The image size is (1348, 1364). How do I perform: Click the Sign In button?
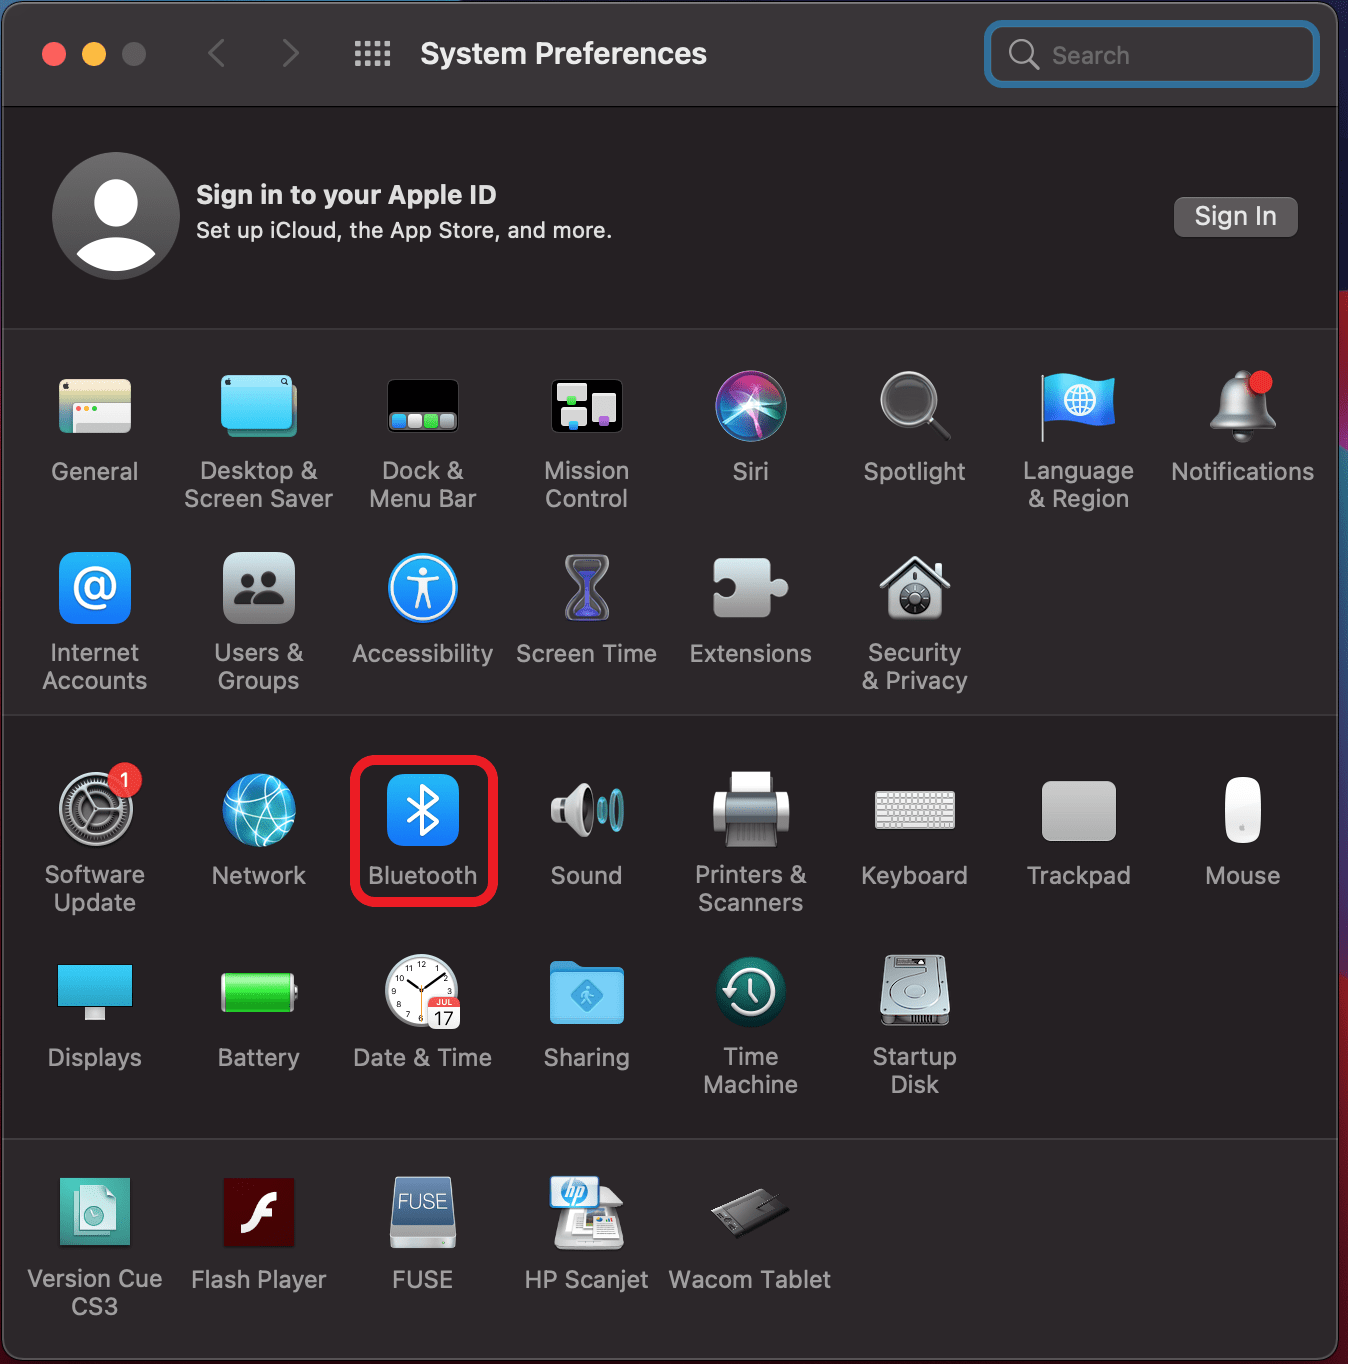click(1235, 216)
